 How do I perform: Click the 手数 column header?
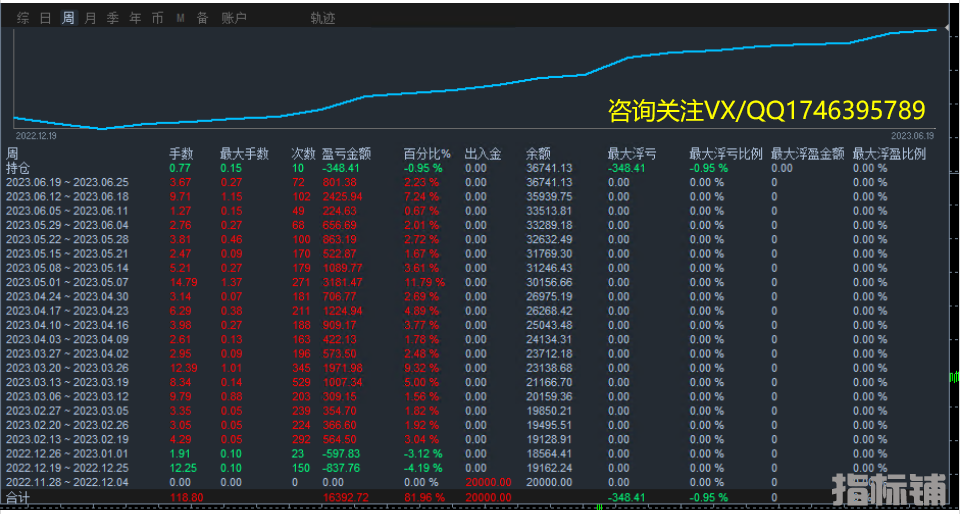point(181,154)
